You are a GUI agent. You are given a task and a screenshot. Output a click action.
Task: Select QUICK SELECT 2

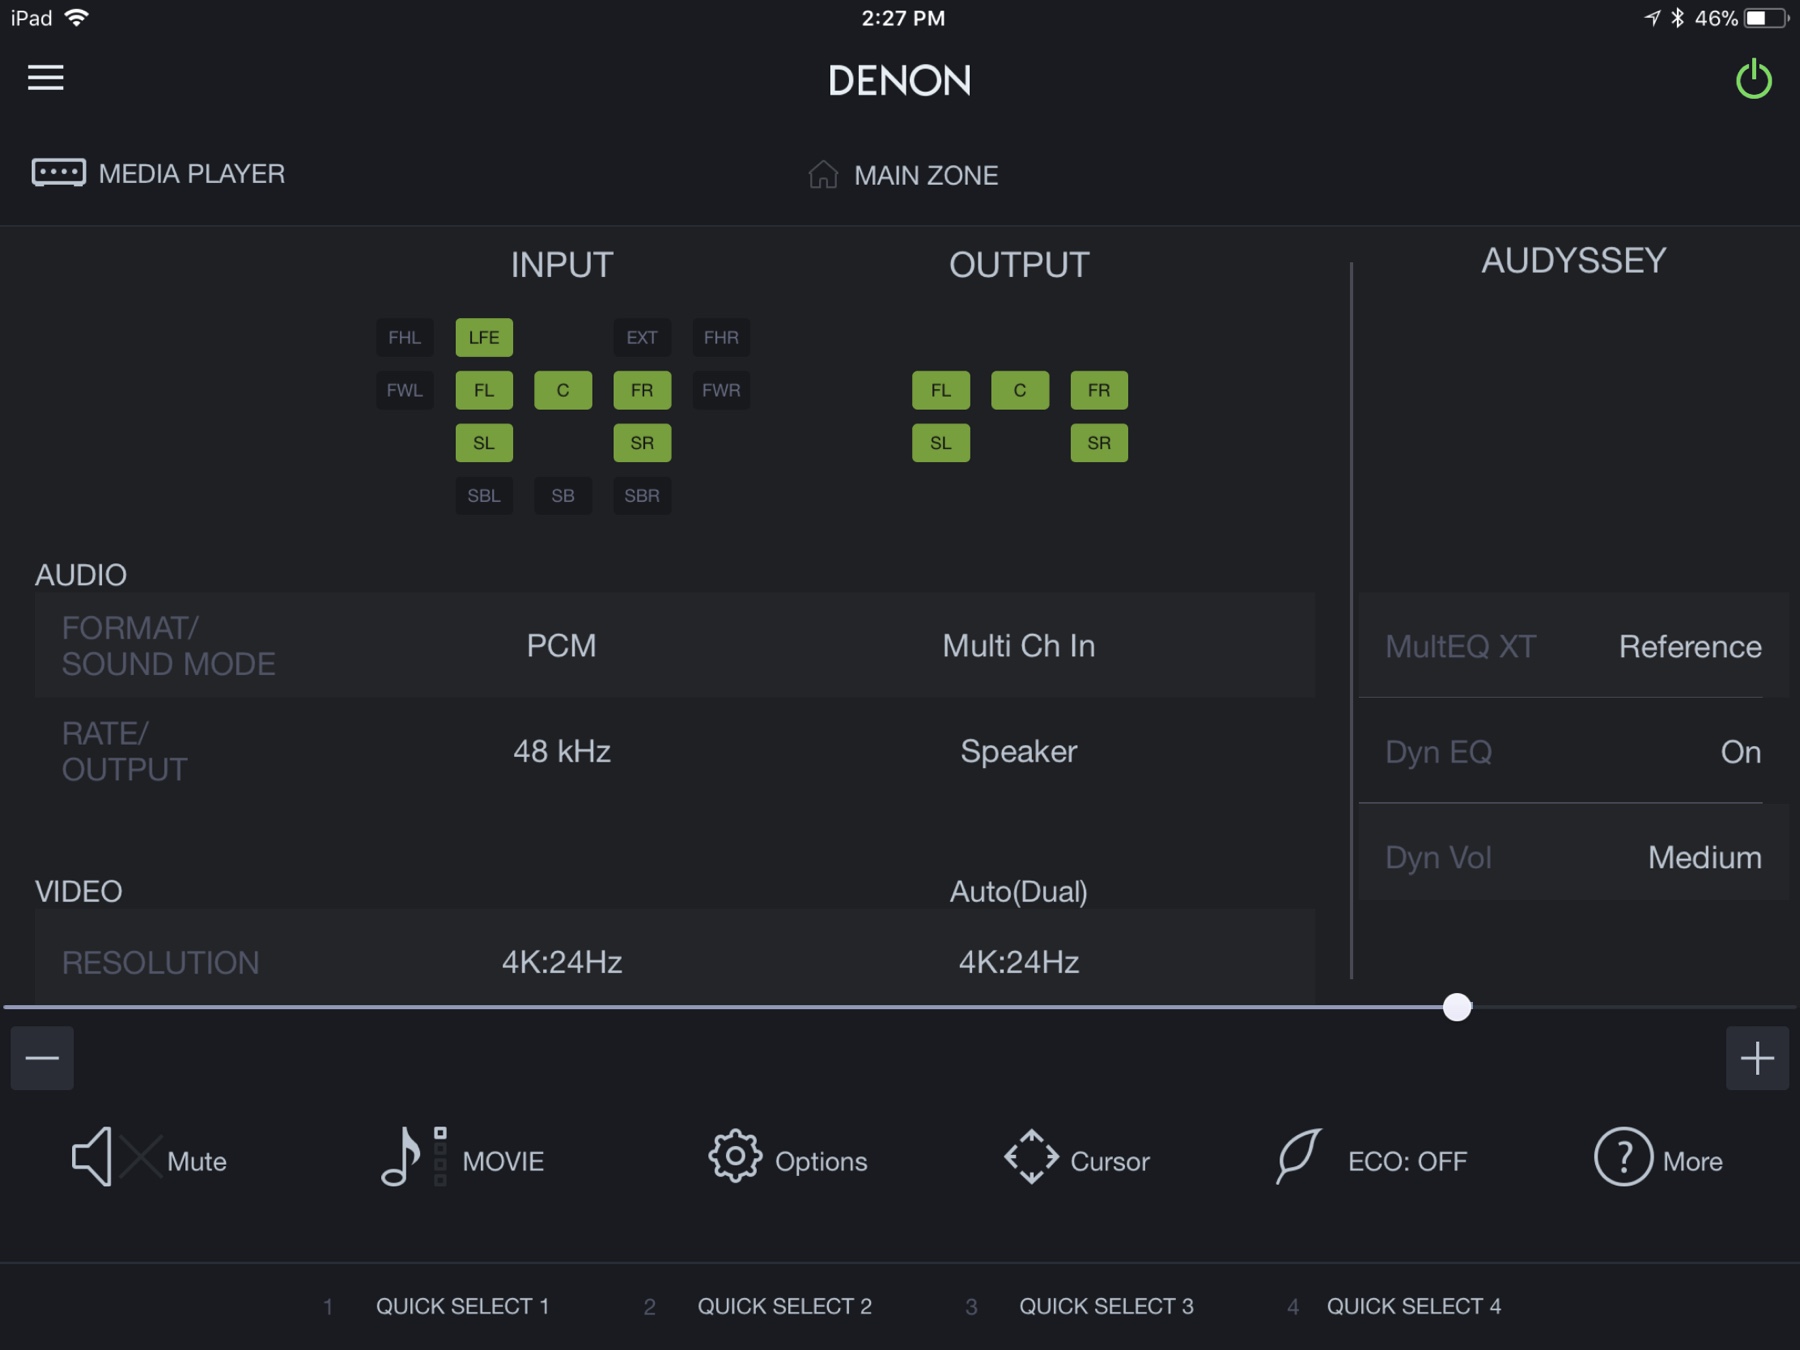pyautogui.click(x=785, y=1306)
